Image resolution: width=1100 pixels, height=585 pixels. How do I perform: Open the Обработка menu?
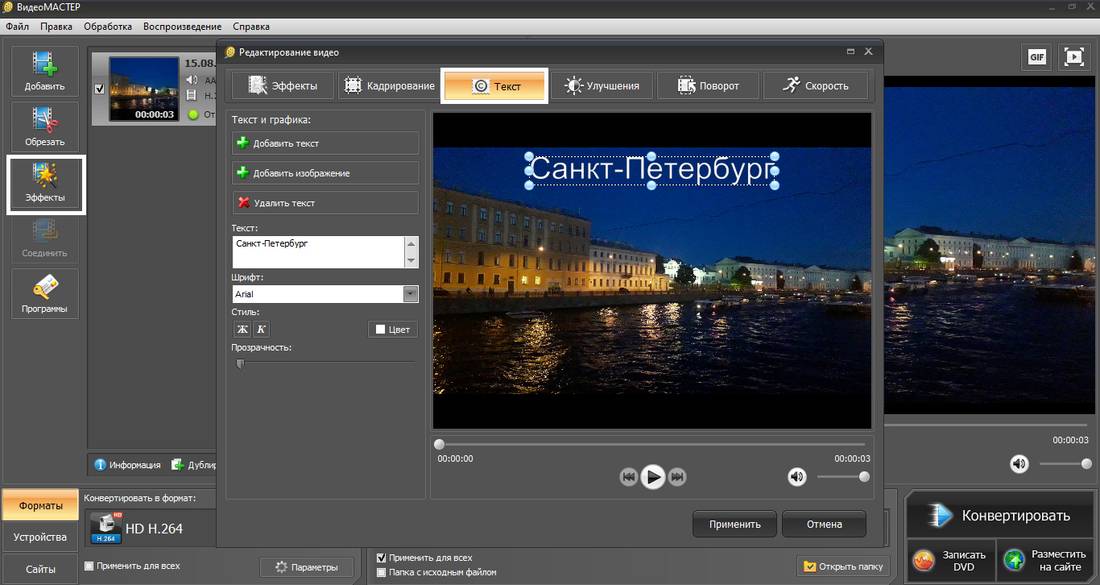tap(108, 26)
